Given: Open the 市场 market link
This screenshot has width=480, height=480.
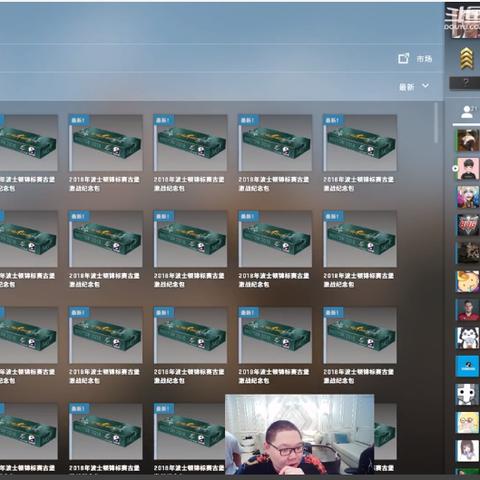Looking at the screenshot, I should coord(415,59).
